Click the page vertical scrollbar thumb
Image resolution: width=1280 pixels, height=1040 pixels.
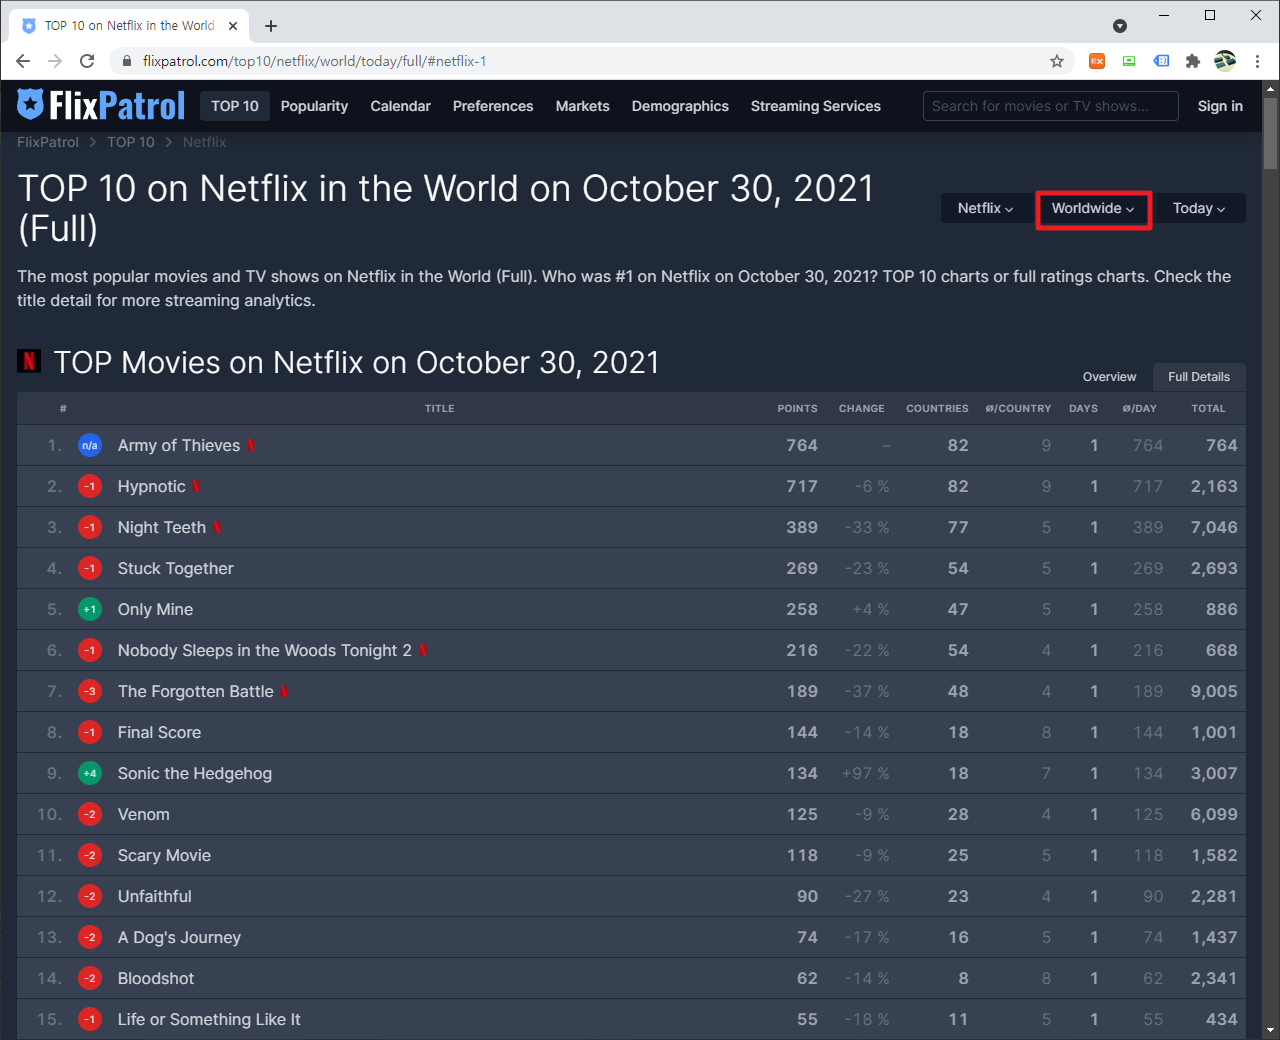pyautogui.click(x=1271, y=132)
